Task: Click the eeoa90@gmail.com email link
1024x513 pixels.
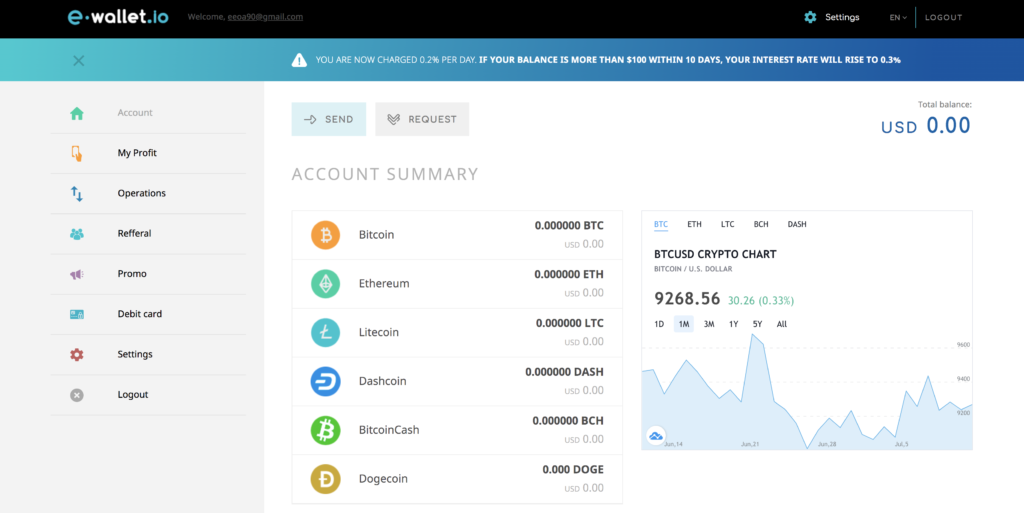Action: click(x=265, y=17)
